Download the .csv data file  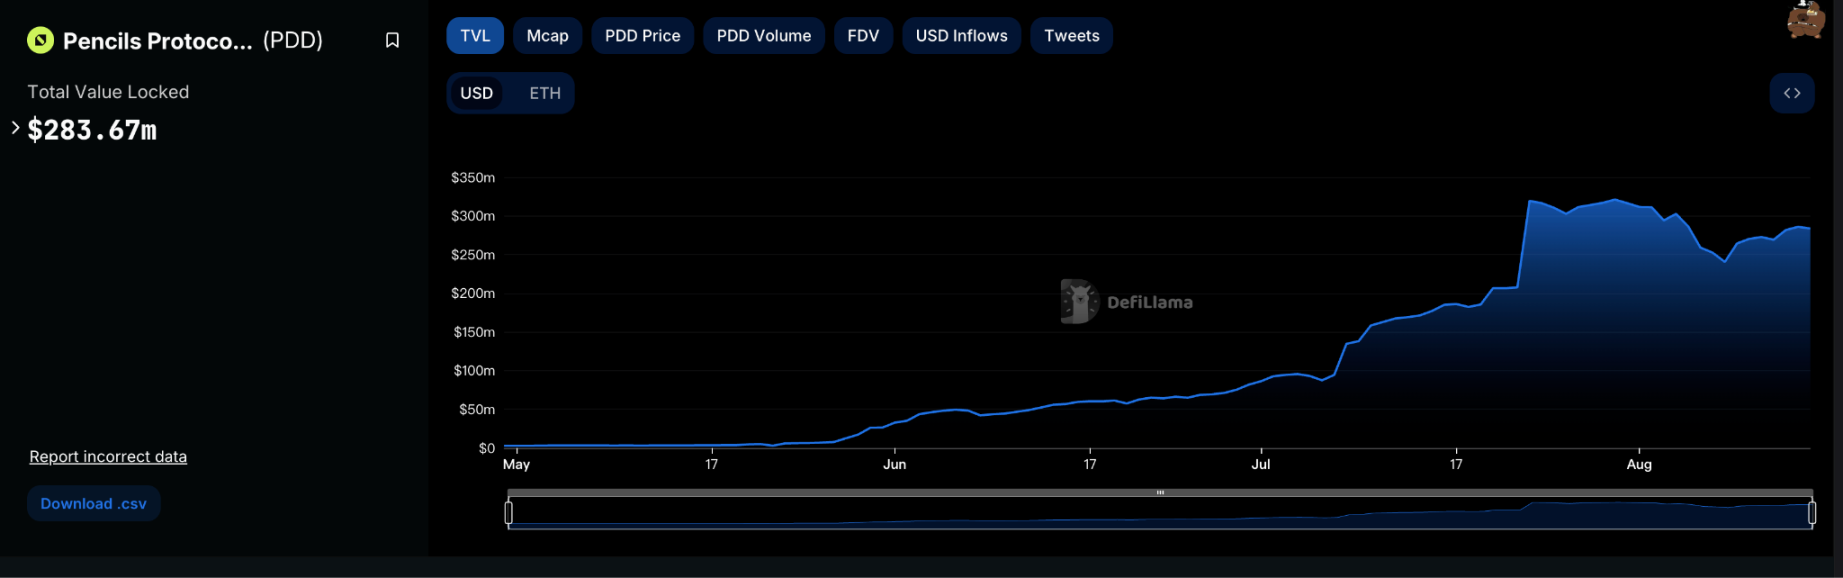pyautogui.click(x=93, y=504)
